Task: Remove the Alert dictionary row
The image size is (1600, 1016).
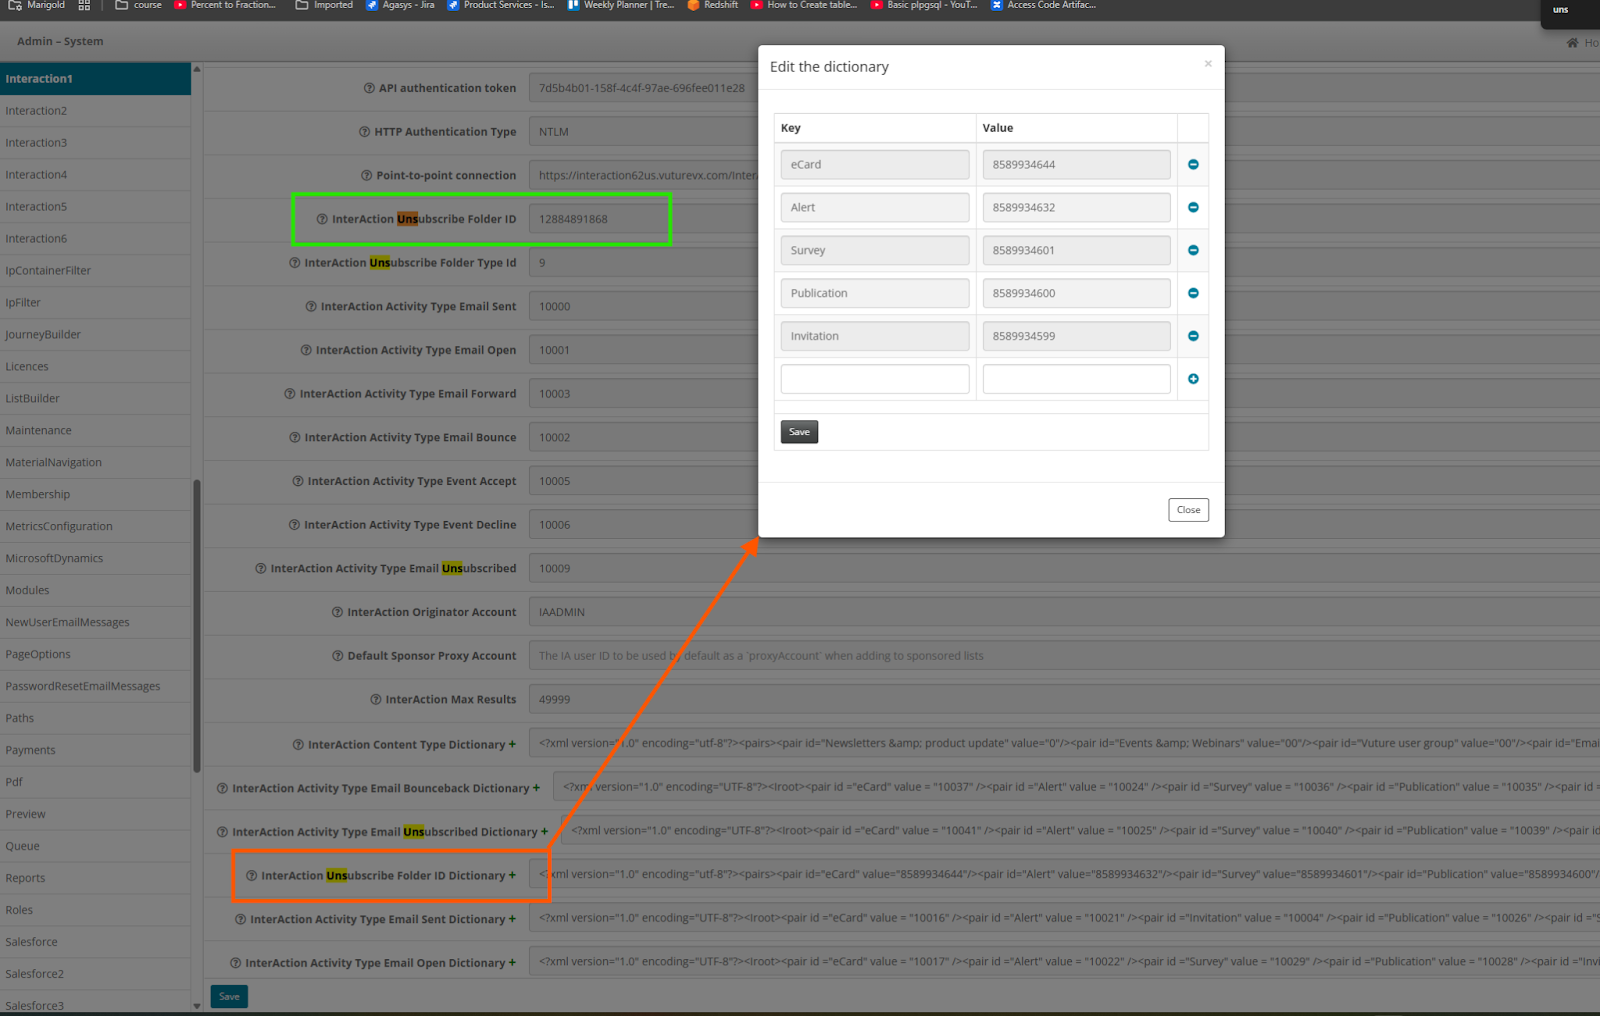Action: (x=1193, y=207)
